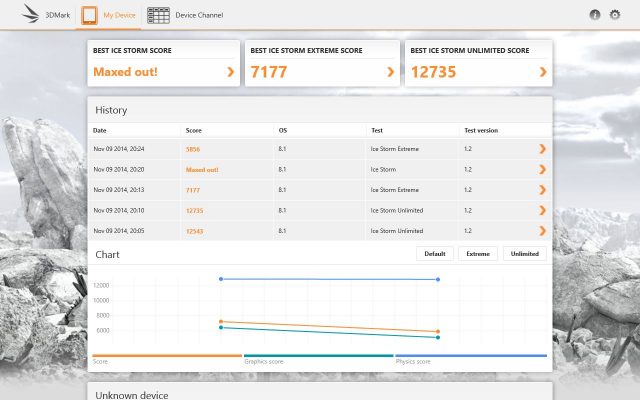Click the Unknown device heading

[132, 395]
